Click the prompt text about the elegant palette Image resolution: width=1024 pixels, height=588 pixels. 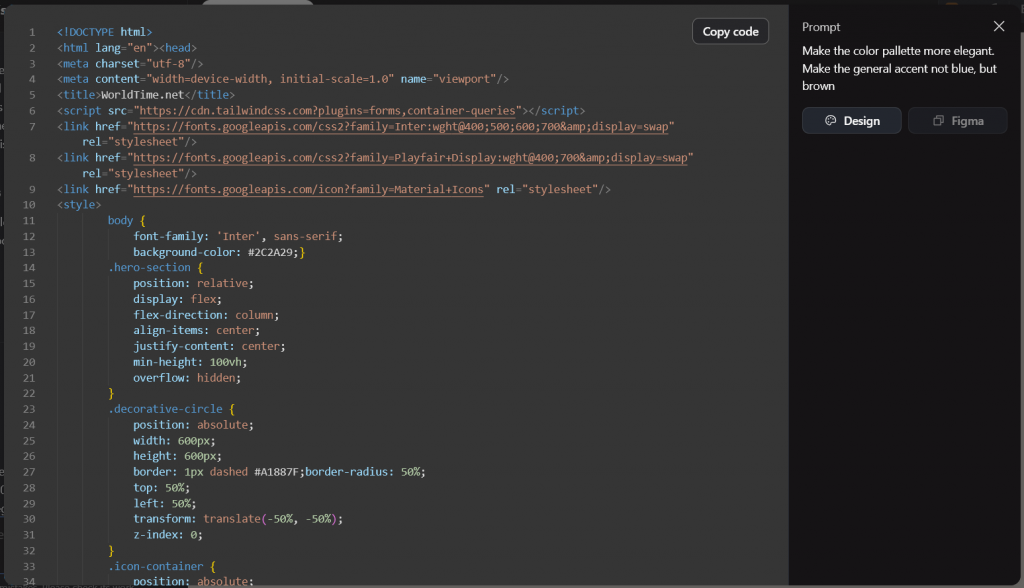899,68
